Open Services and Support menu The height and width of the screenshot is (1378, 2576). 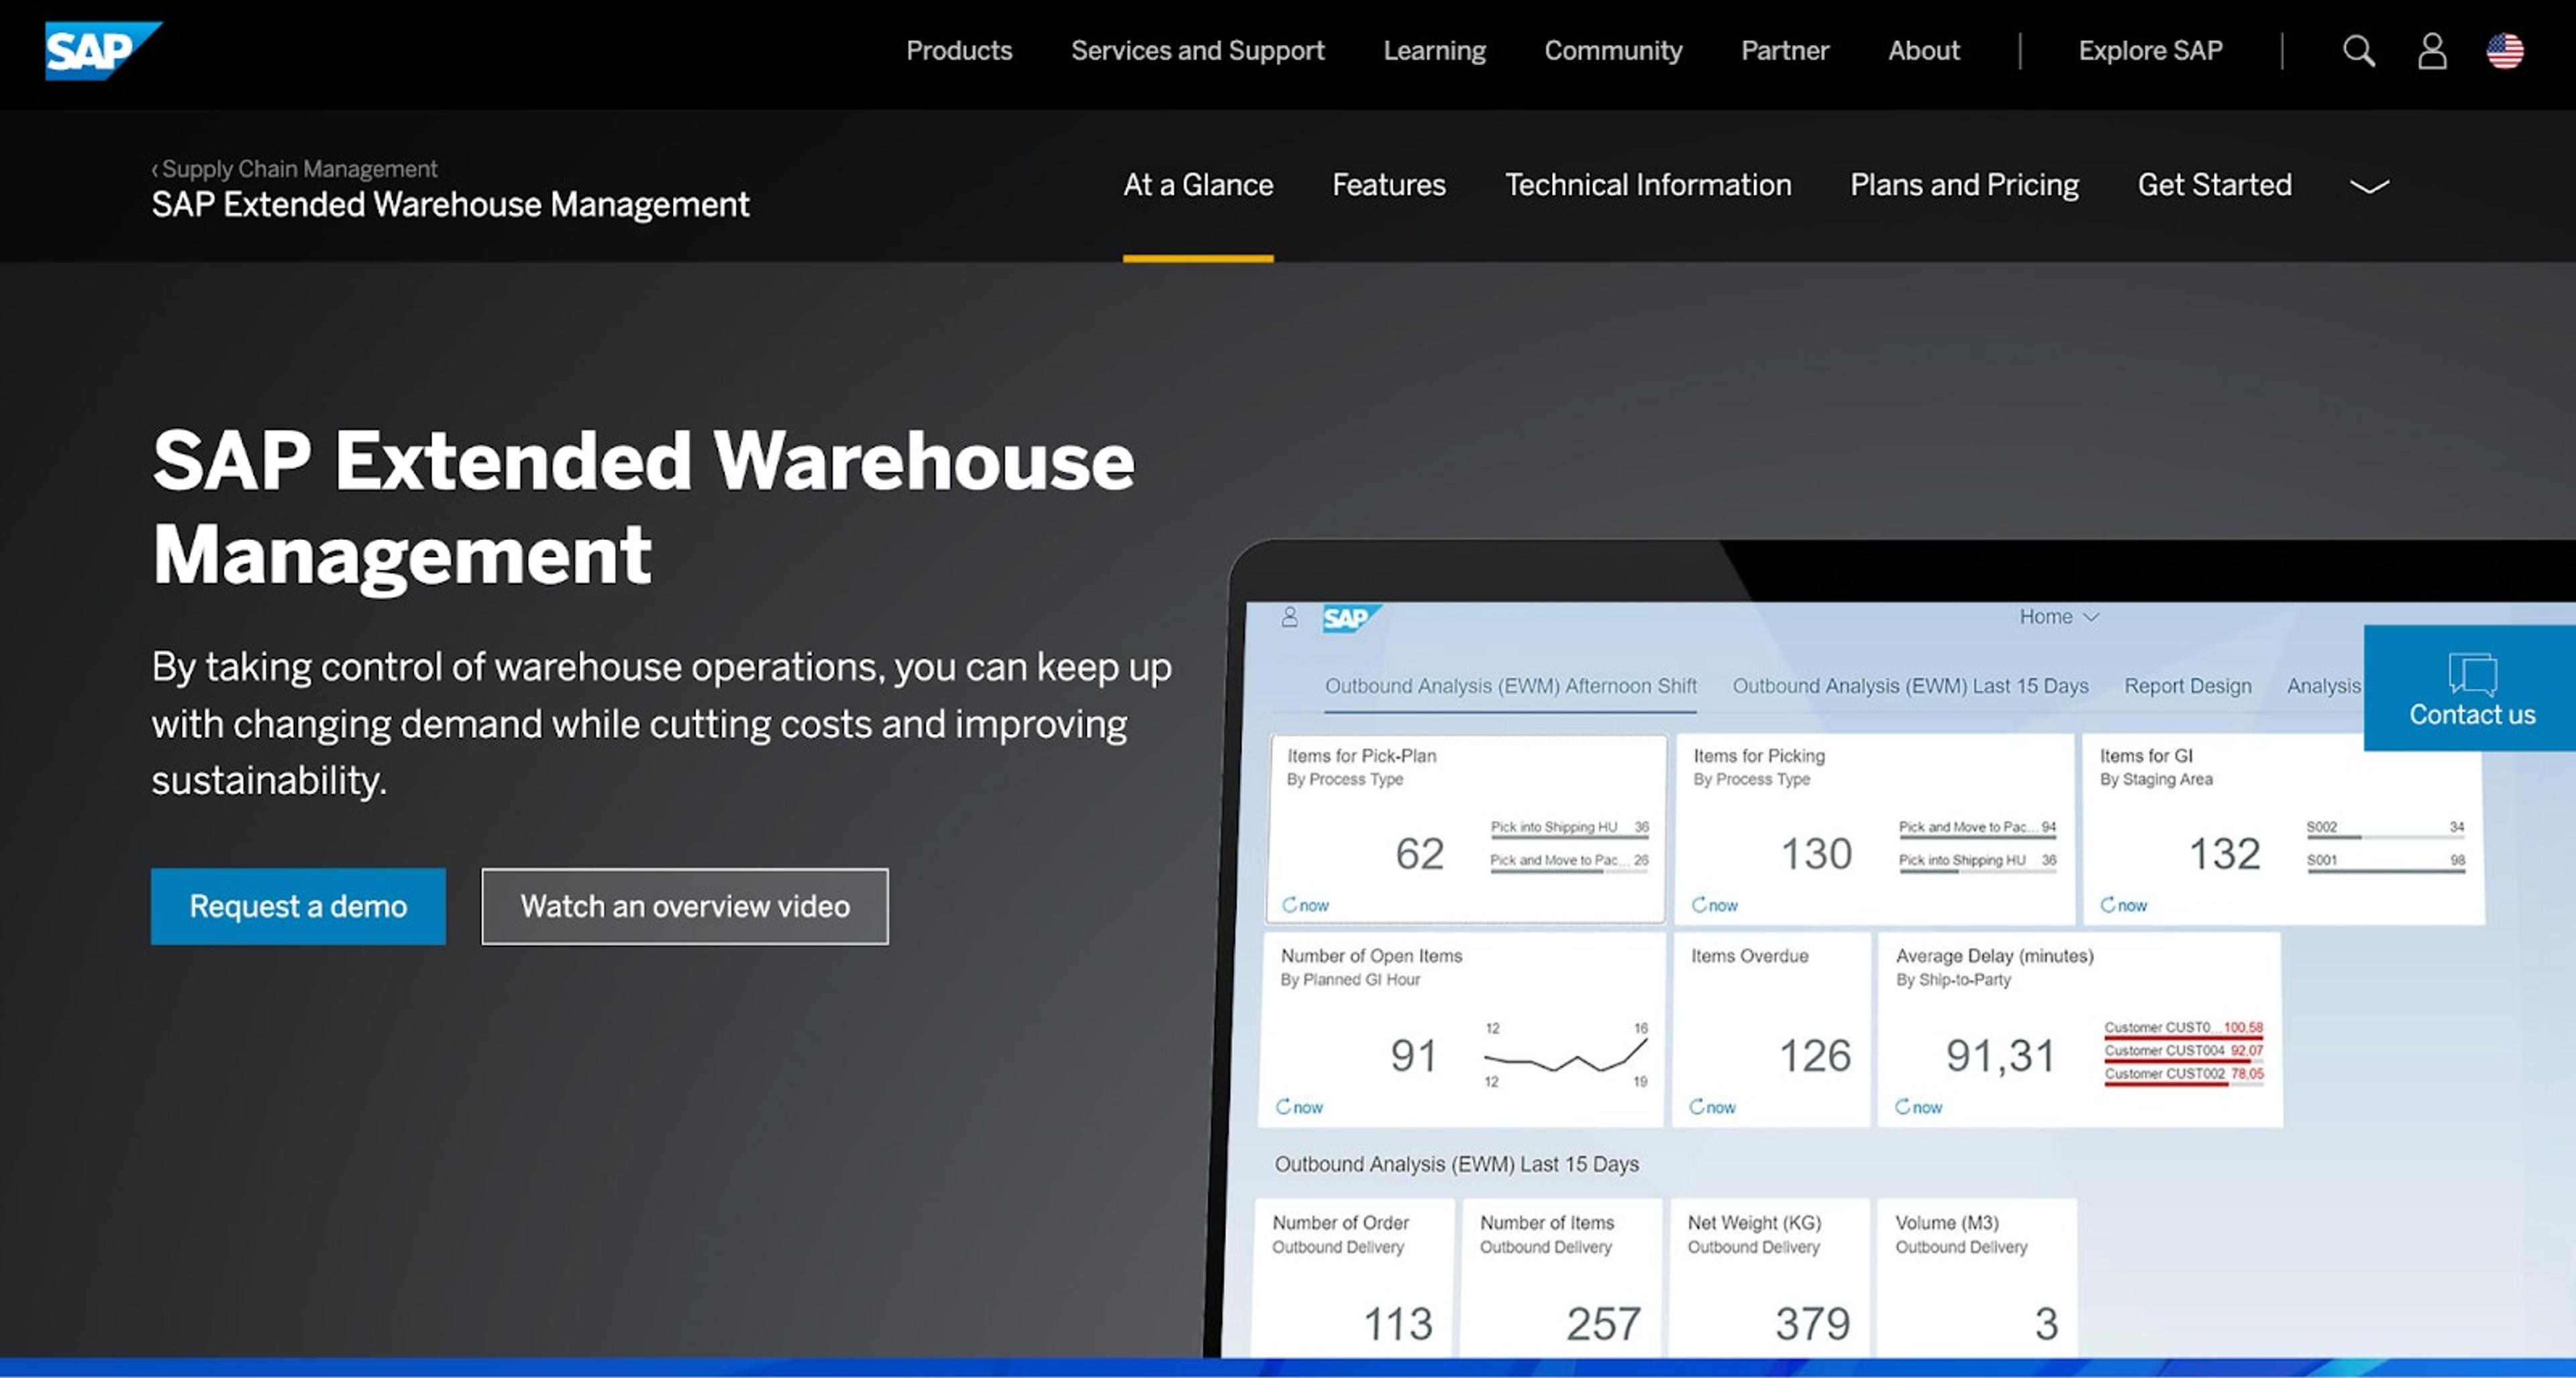(1197, 50)
